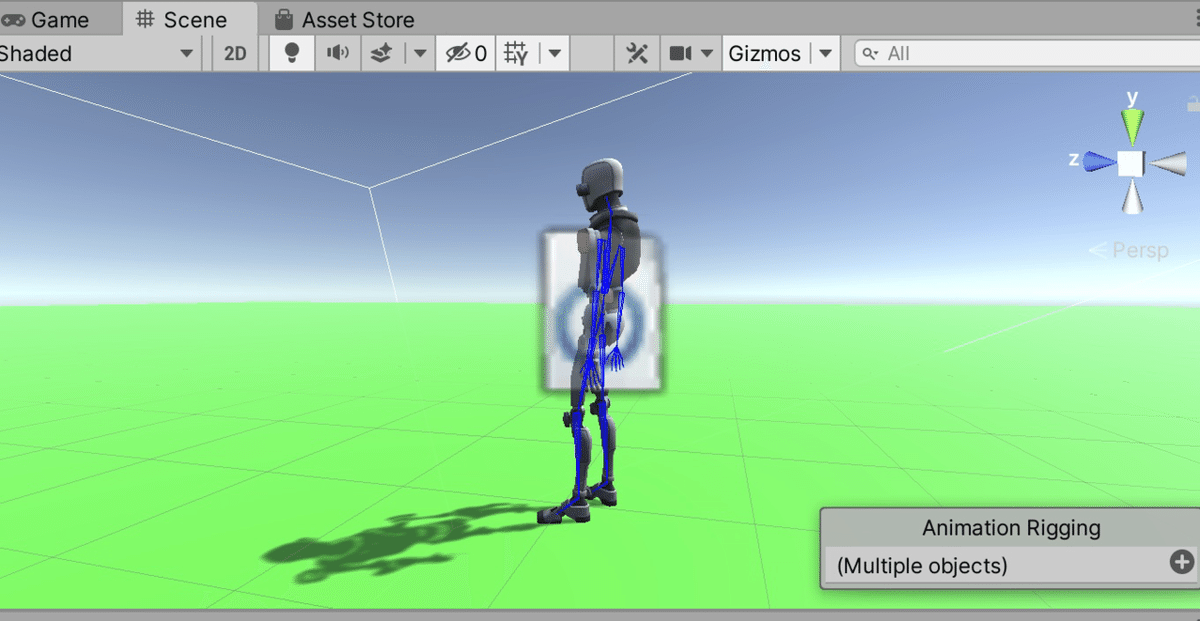Enable 2D view mode
This screenshot has height=621, width=1200.
click(233, 53)
